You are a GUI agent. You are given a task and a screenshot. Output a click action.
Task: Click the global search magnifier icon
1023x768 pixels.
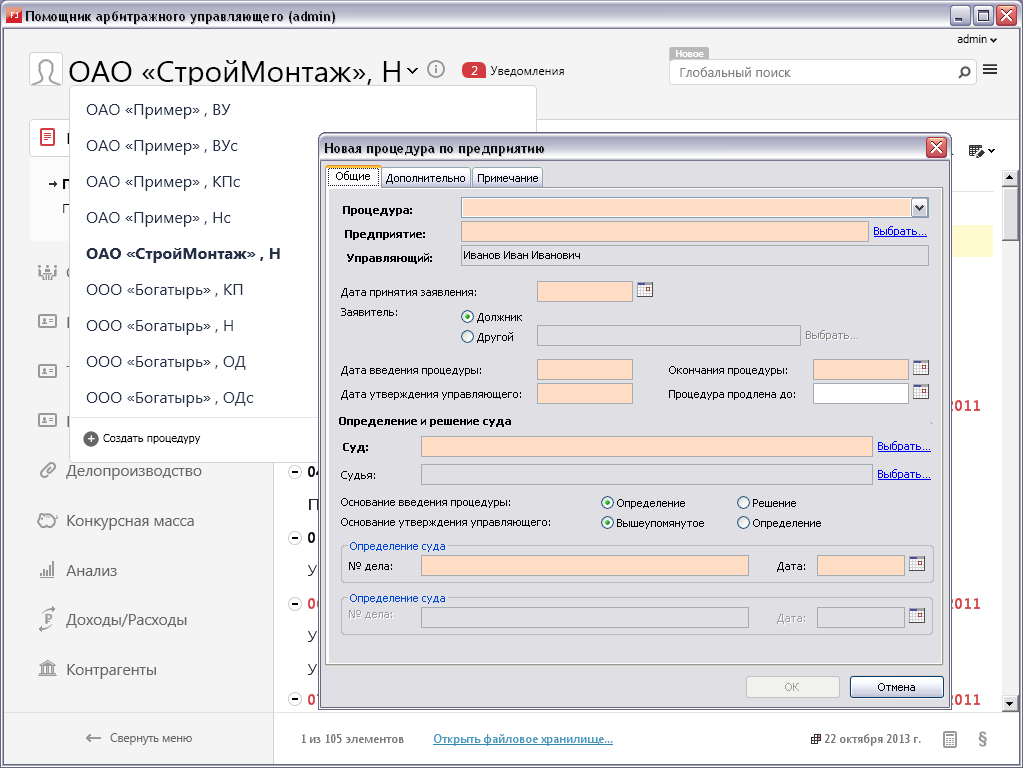pyautogui.click(x=964, y=72)
